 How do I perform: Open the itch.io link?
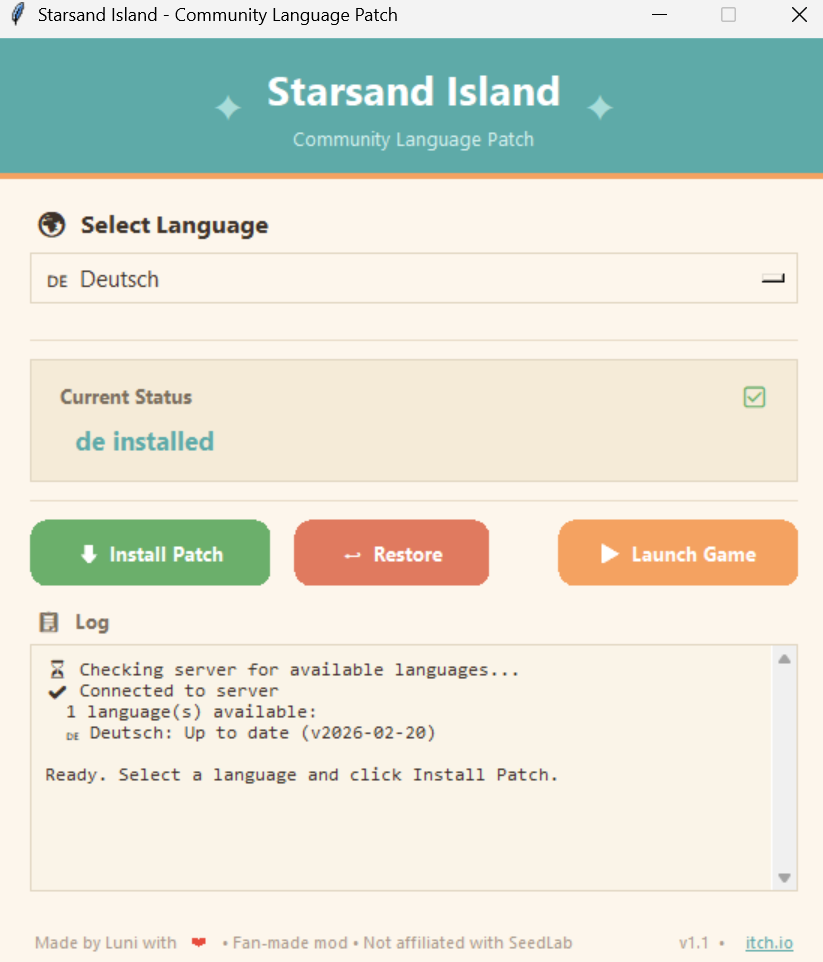(x=769, y=943)
